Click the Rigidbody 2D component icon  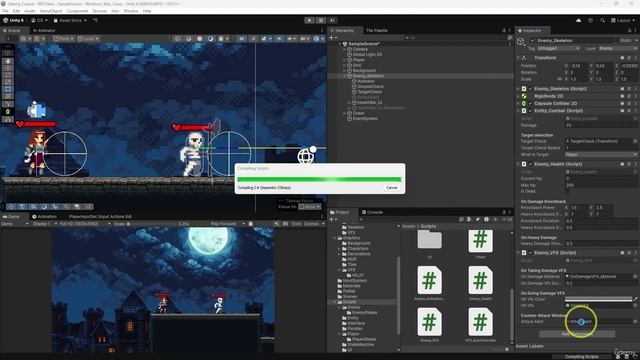pos(524,96)
